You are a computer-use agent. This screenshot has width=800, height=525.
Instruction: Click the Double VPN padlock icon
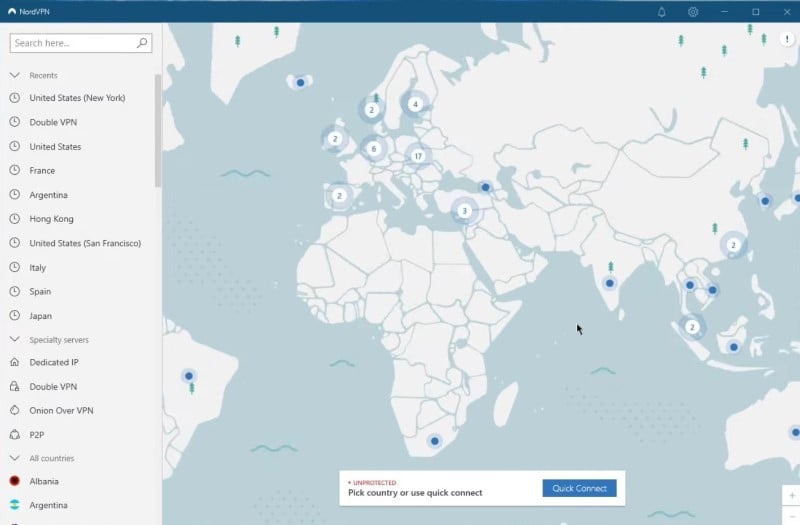click(x=15, y=386)
